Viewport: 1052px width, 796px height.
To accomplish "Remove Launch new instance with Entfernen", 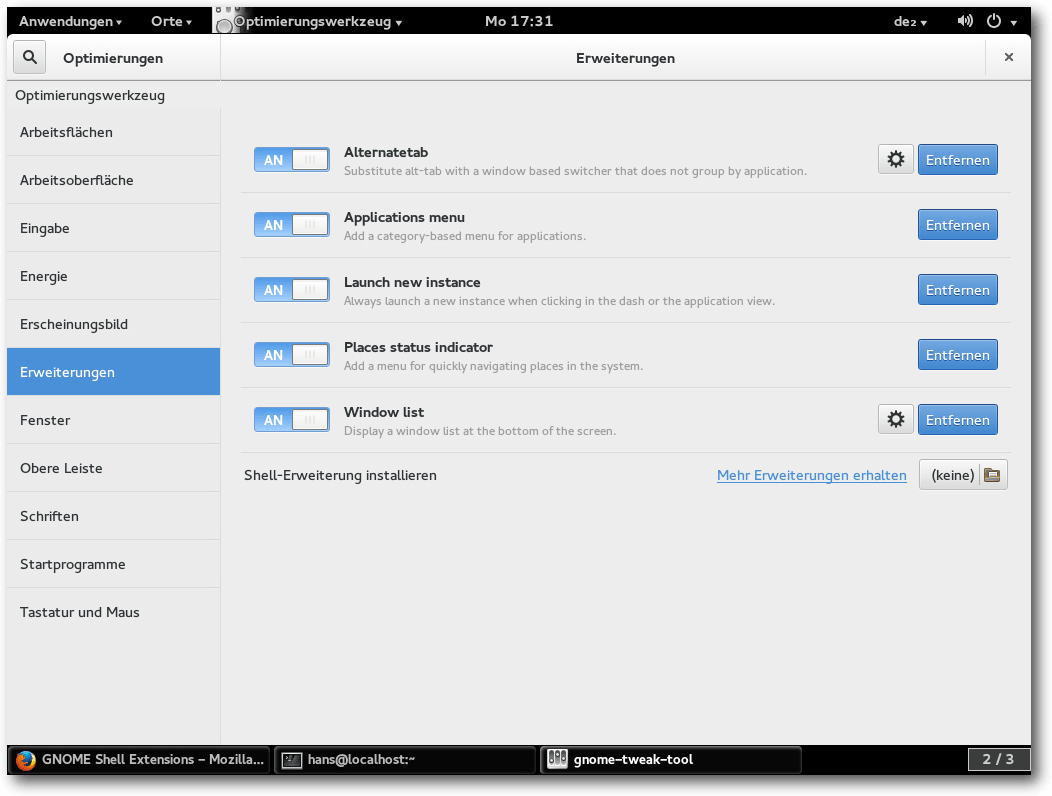I will 957,290.
